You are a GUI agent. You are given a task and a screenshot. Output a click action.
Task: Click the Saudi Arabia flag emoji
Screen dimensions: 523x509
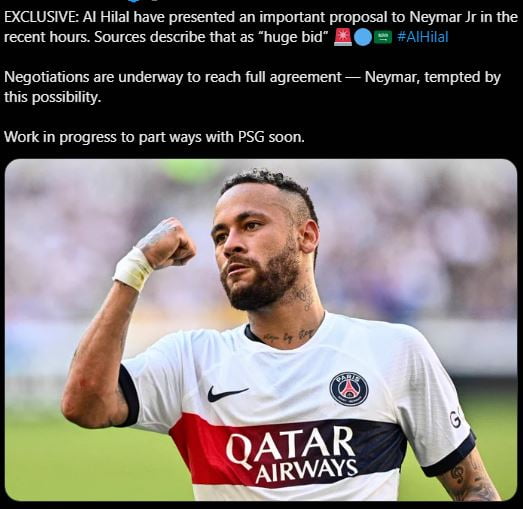click(x=383, y=37)
